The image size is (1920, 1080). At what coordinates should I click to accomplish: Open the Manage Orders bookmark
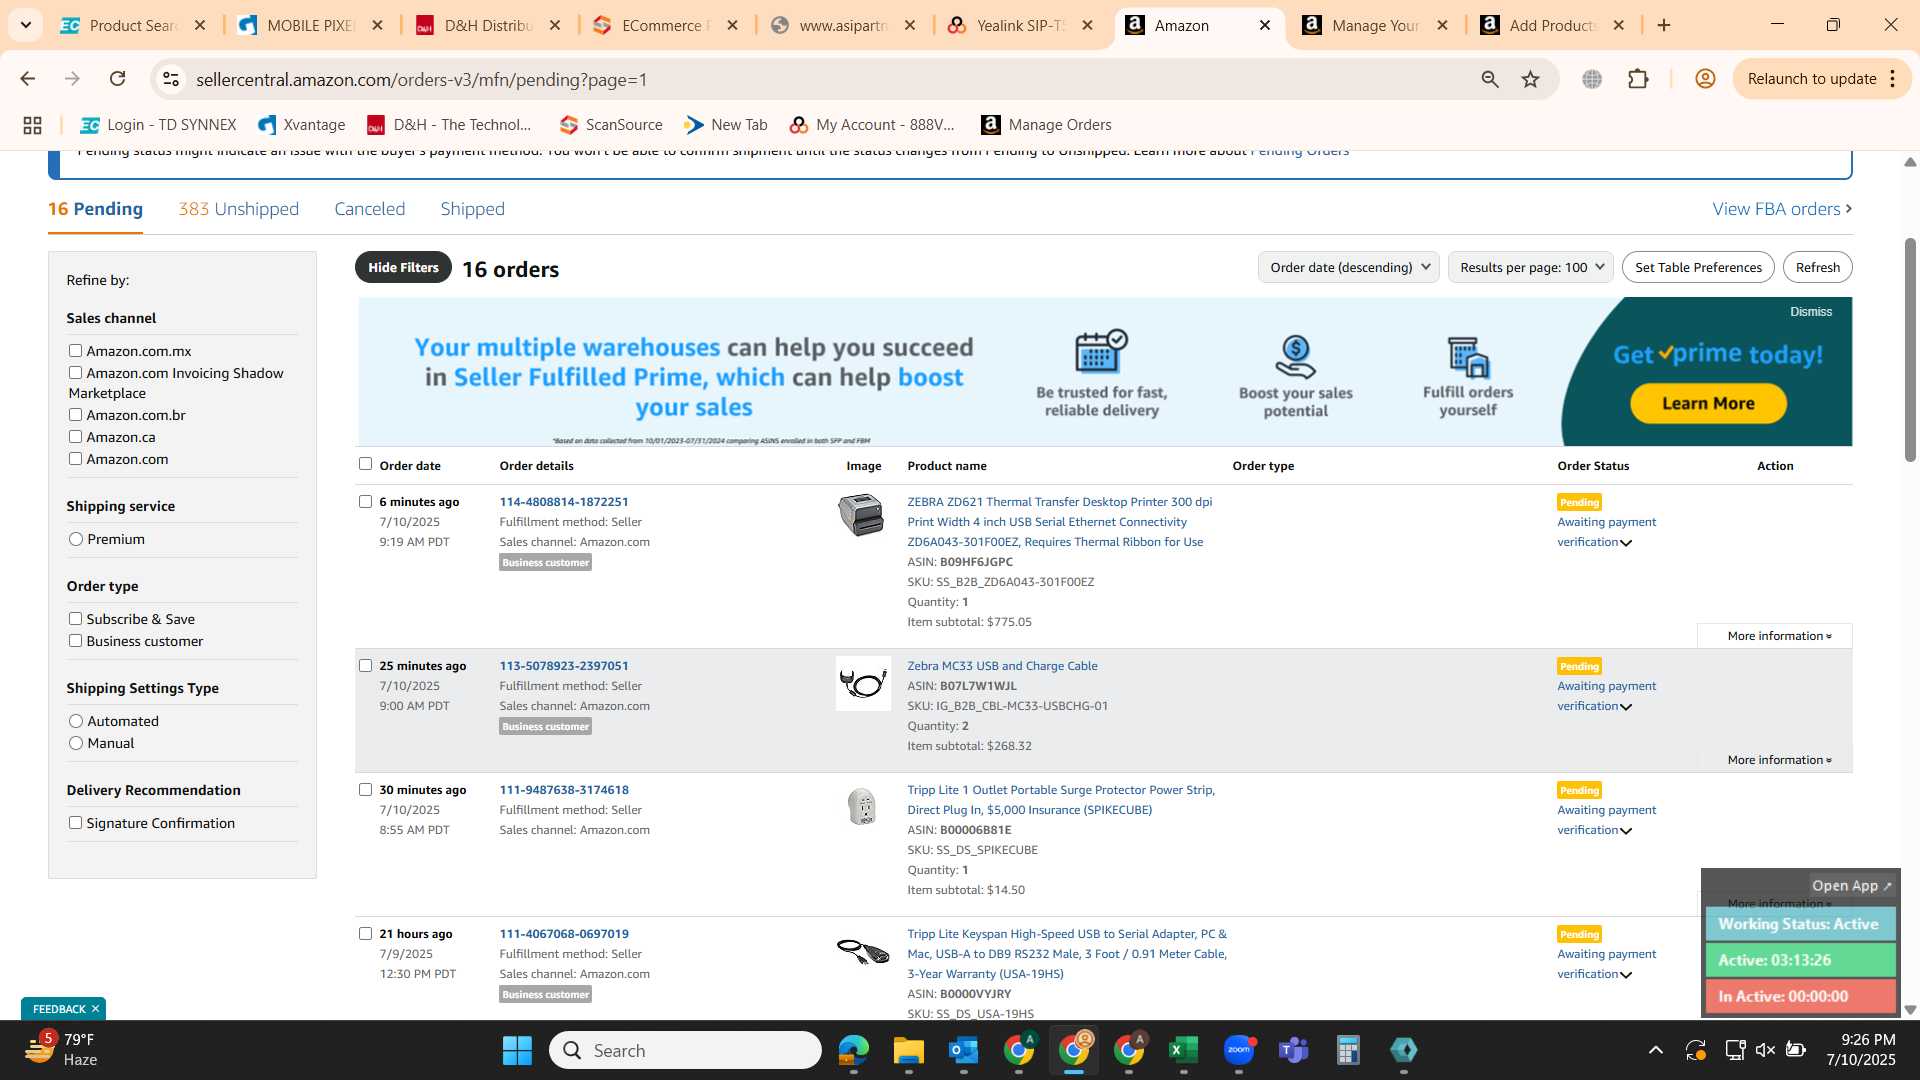(1046, 125)
